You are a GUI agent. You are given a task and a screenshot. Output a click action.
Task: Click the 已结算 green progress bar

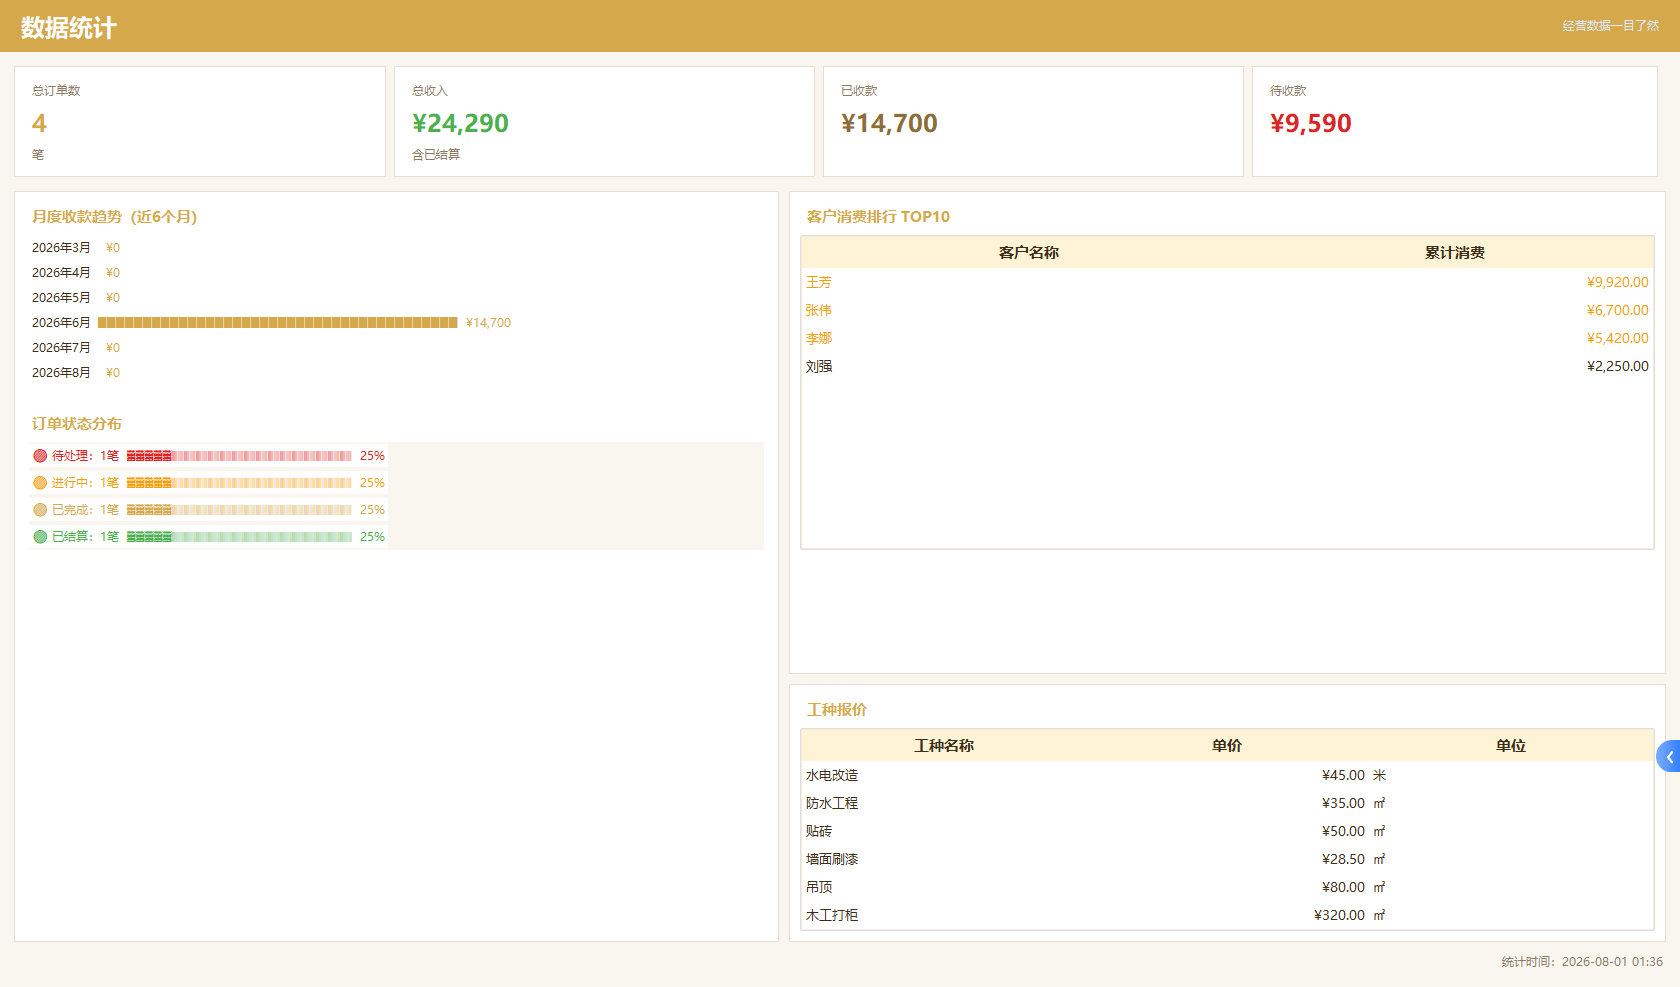point(239,537)
